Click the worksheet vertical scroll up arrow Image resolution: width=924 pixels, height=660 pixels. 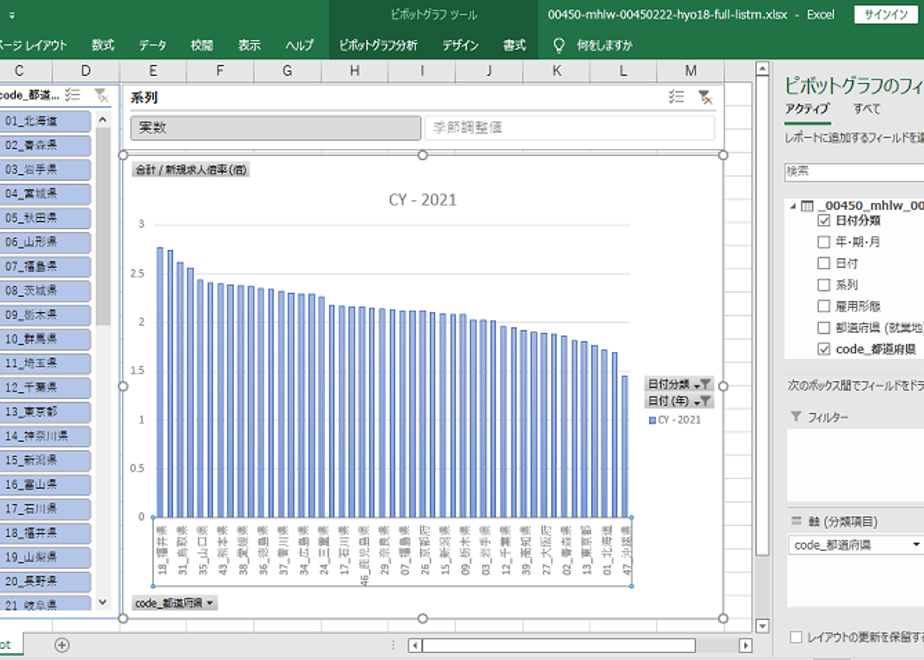pyautogui.click(x=762, y=69)
